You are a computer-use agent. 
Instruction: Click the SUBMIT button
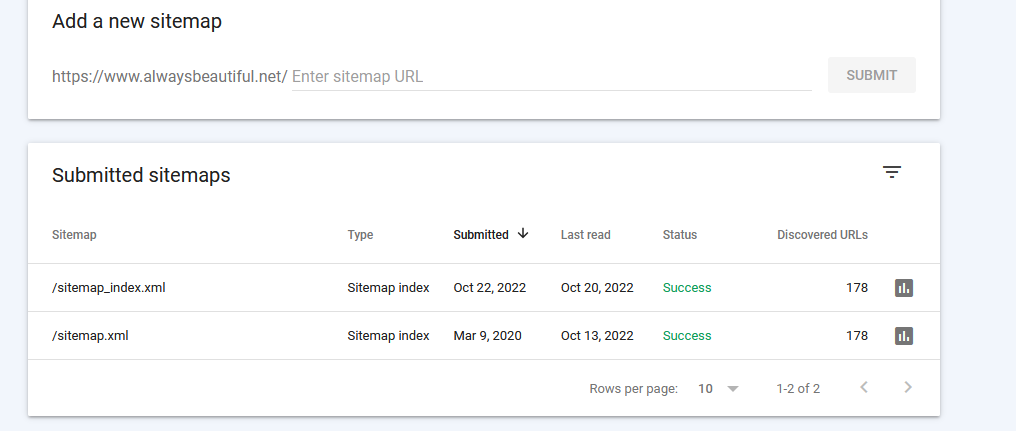coord(872,75)
